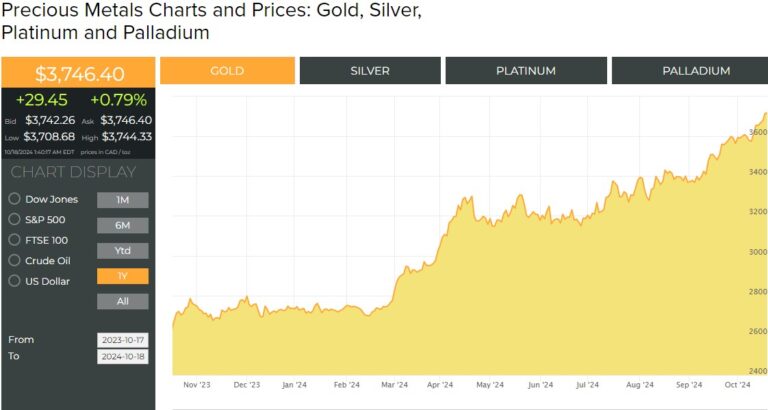This screenshot has height=410, width=768.
Task: Switch to the SILVER tab
Action: click(x=370, y=71)
